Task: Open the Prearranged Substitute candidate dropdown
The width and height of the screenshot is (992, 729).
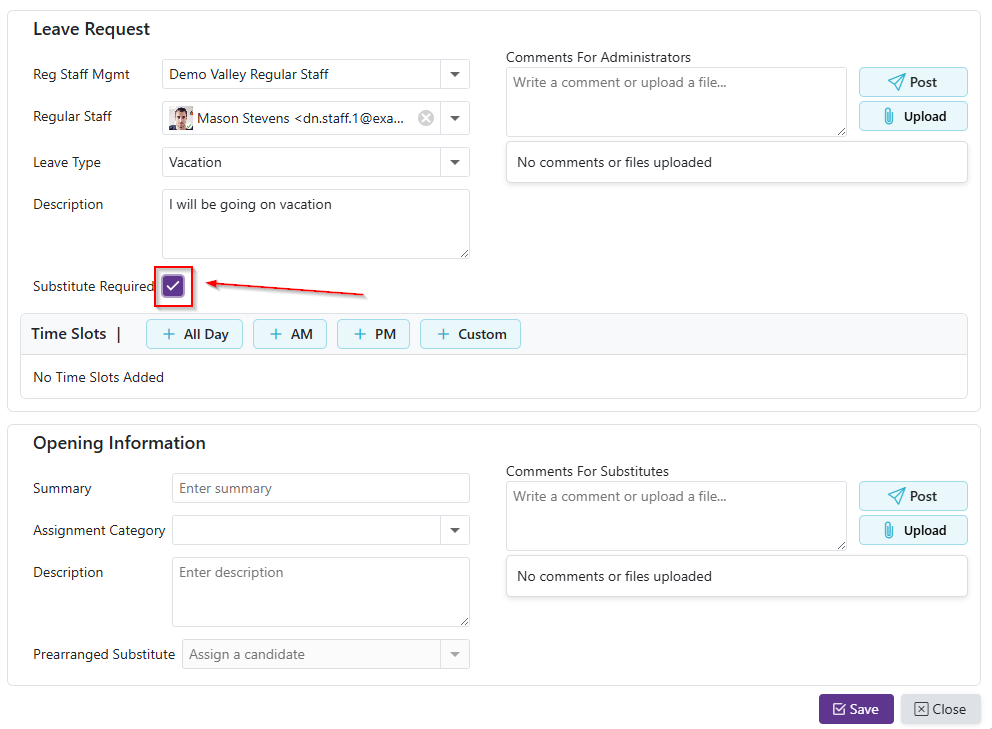Action: click(x=455, y=654)
